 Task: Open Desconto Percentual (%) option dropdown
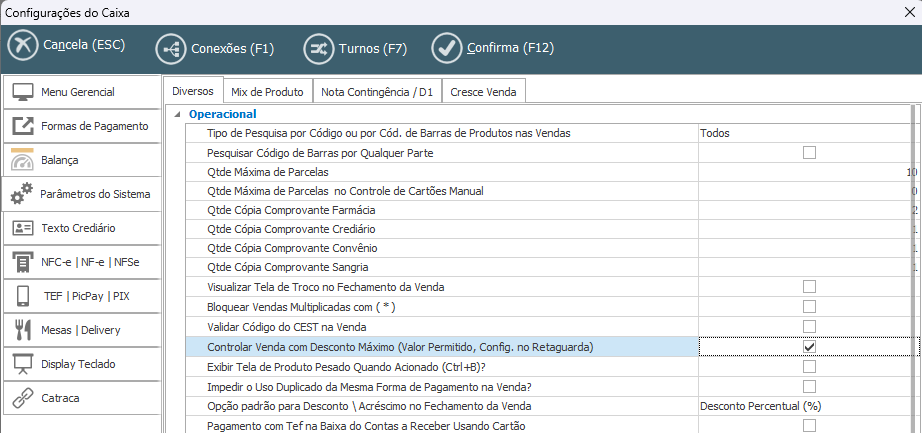point(805,406)
